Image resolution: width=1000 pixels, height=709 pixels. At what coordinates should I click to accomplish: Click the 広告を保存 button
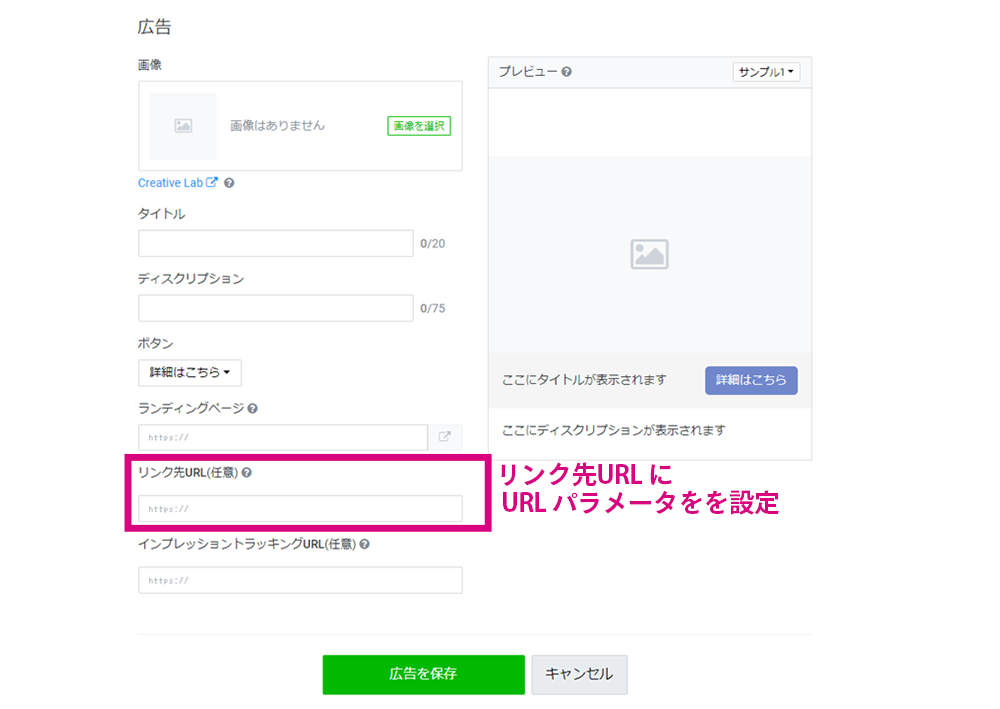coord(423,674)
